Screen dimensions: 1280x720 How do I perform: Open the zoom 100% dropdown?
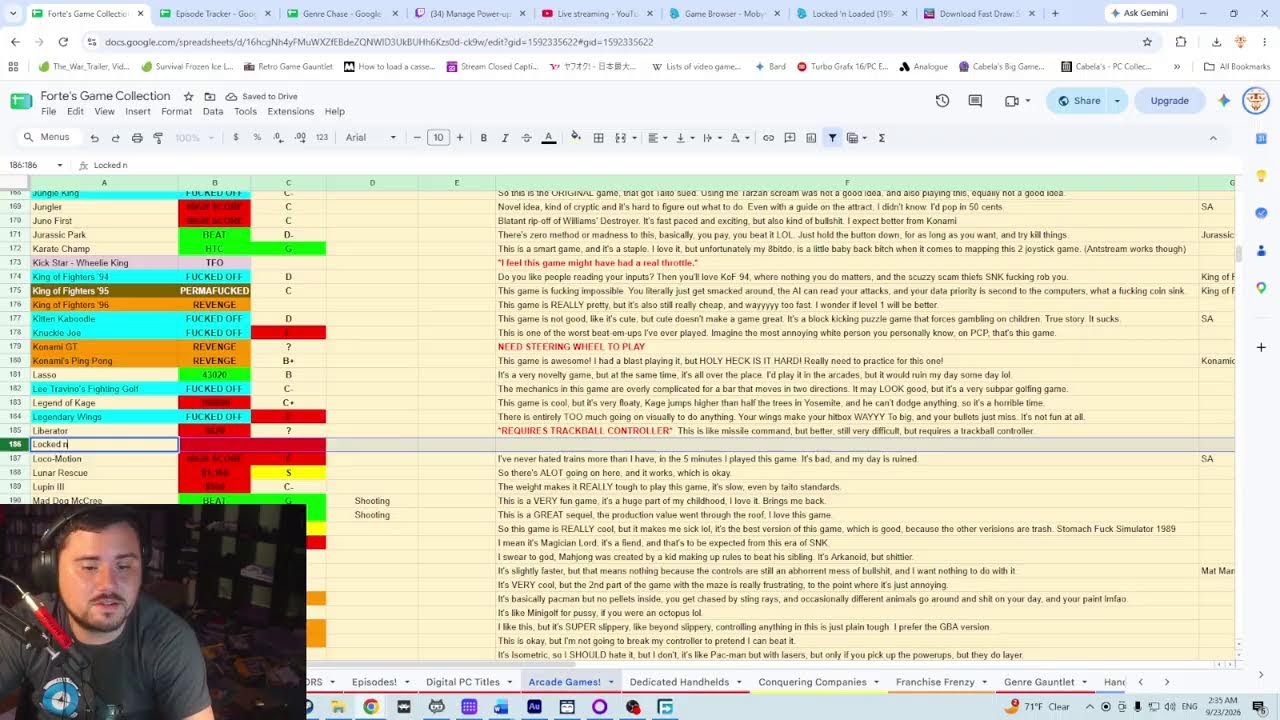194,138
